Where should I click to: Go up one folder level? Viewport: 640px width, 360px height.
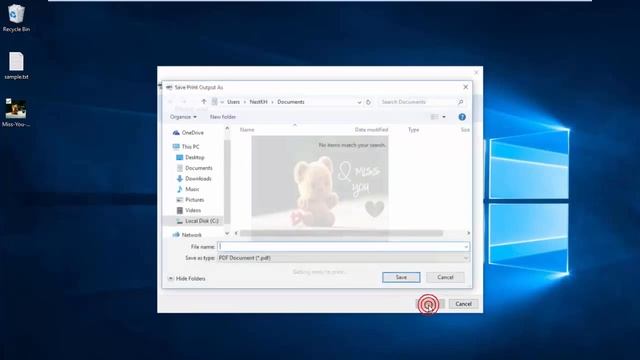click(204, 102)
